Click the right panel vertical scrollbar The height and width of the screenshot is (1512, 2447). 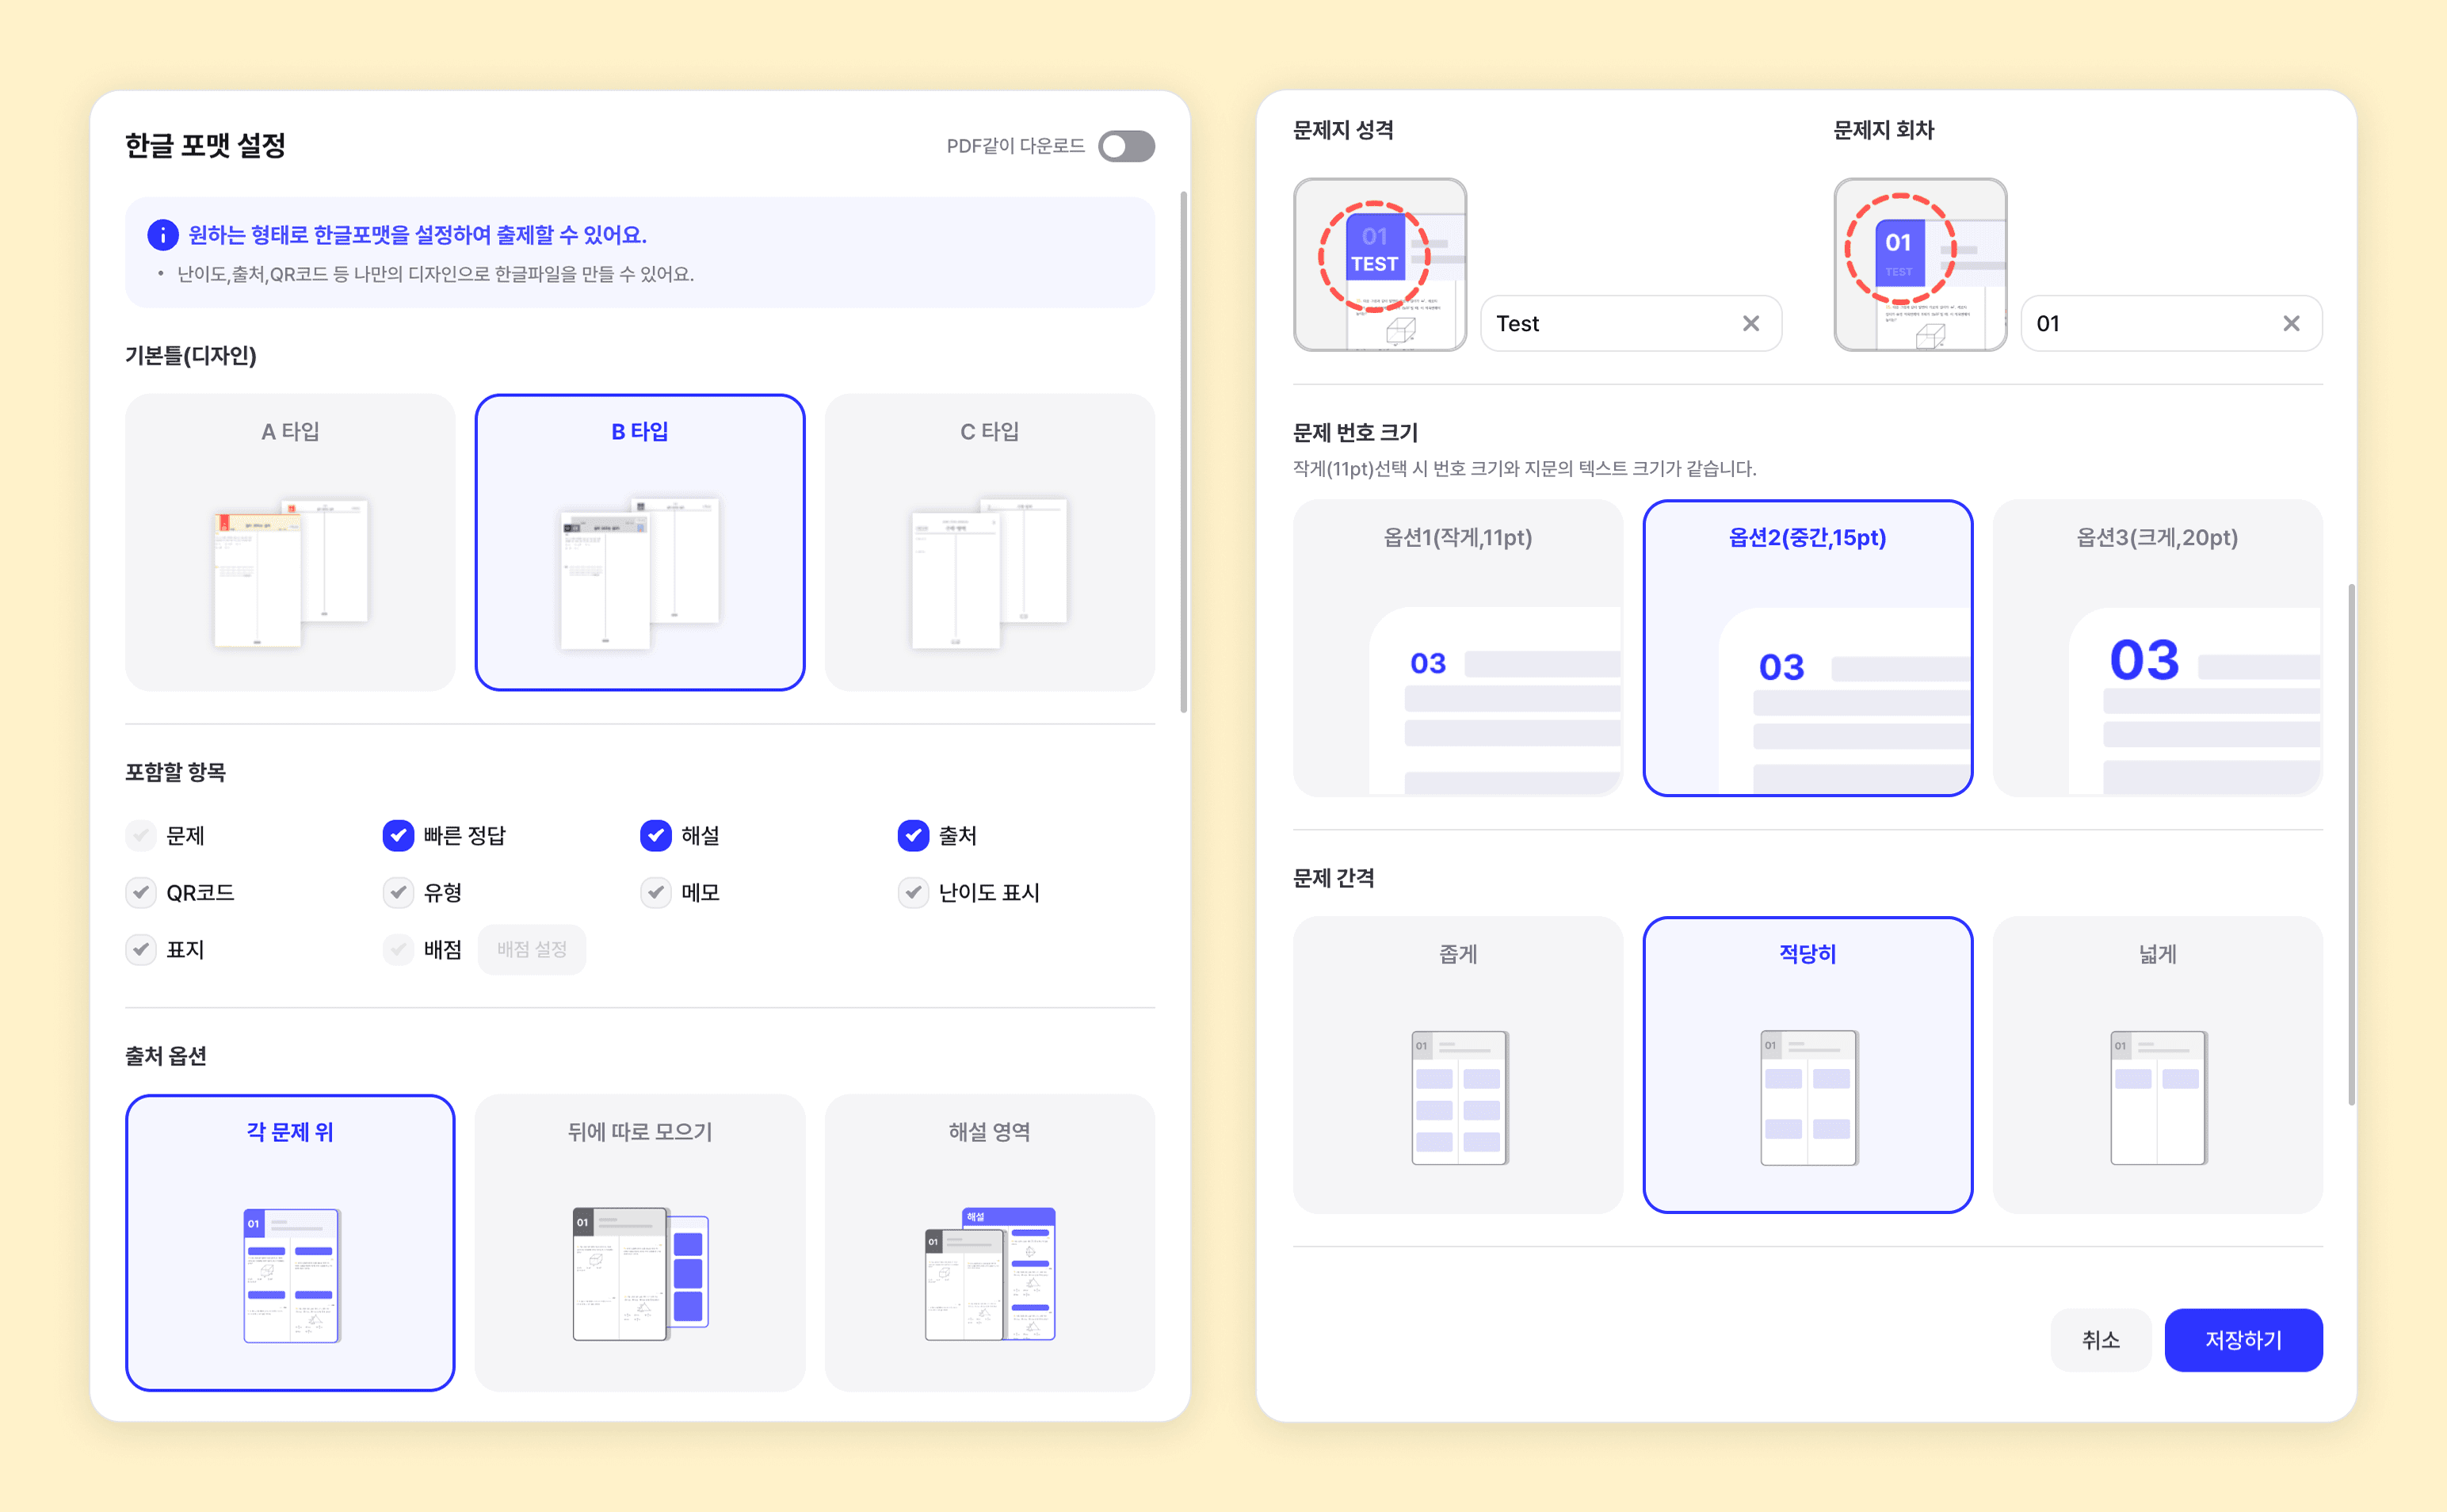2351,845
